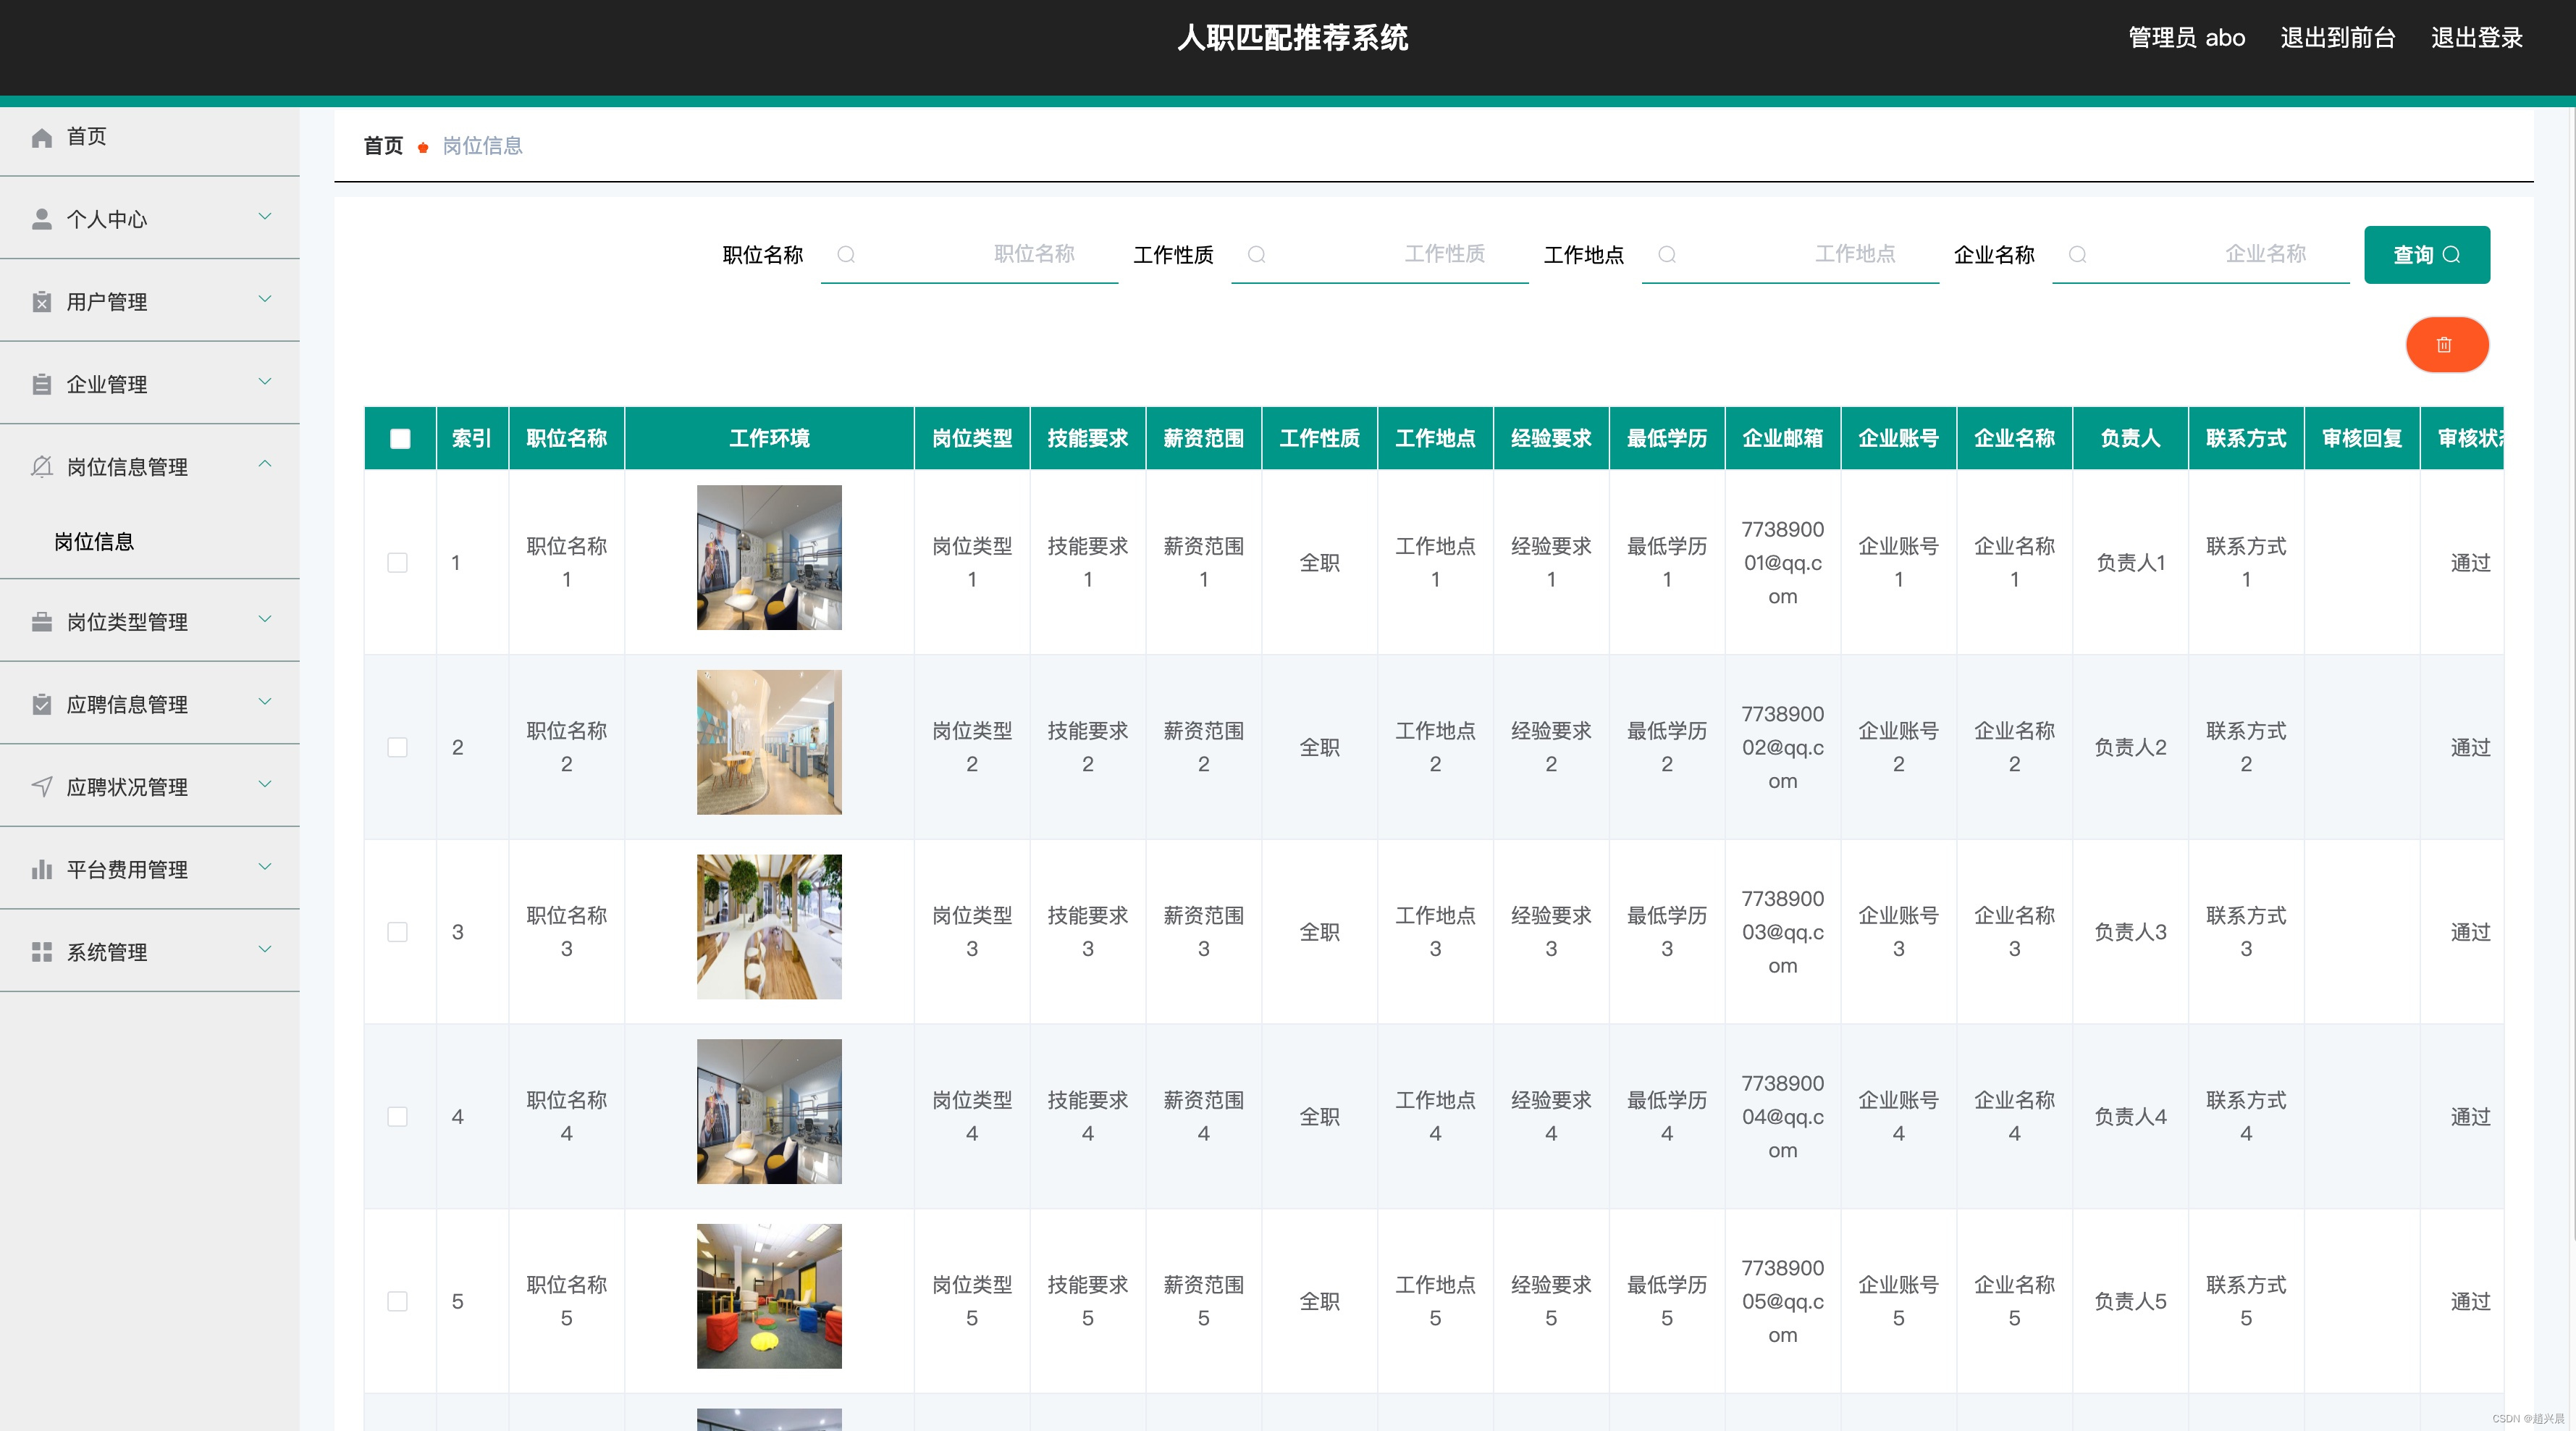This screenshot has height=1431, width=2576.
Task: Click search icon in 企业名称 field
Action: pyautogui.click(x=2077, y=254)
